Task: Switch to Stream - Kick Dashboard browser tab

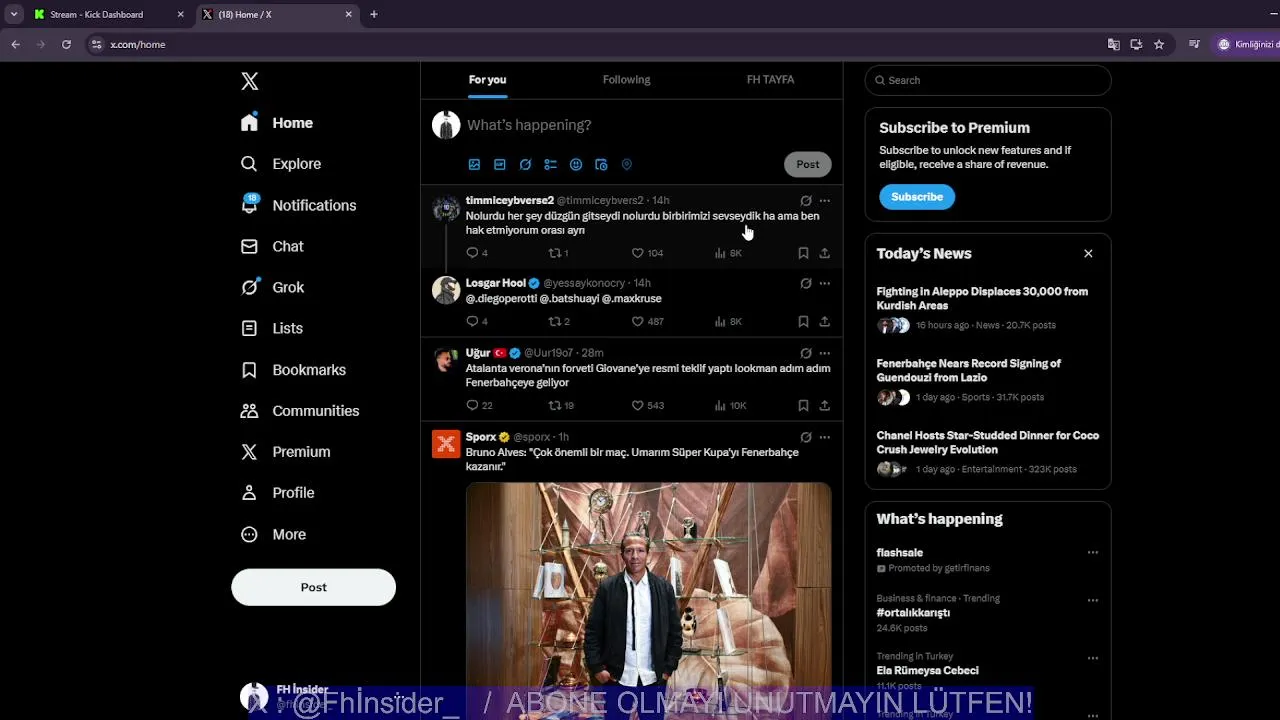Action: pos(108,14)
